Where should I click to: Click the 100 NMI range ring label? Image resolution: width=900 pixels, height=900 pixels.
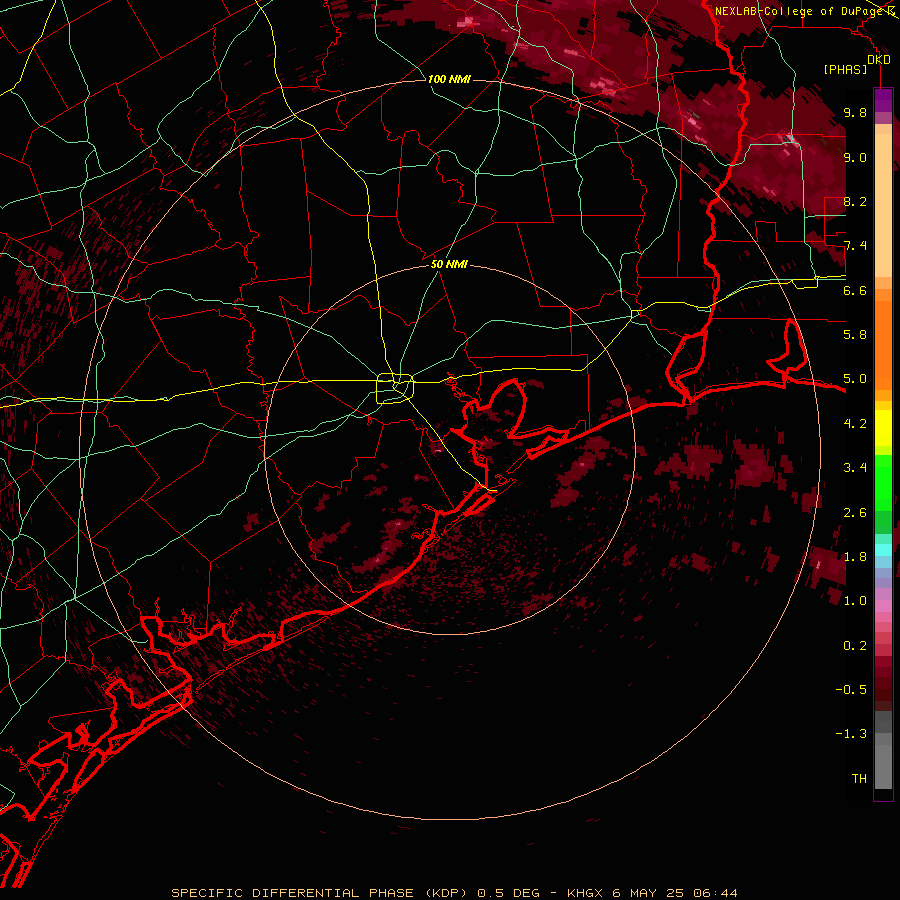[449, 79]
